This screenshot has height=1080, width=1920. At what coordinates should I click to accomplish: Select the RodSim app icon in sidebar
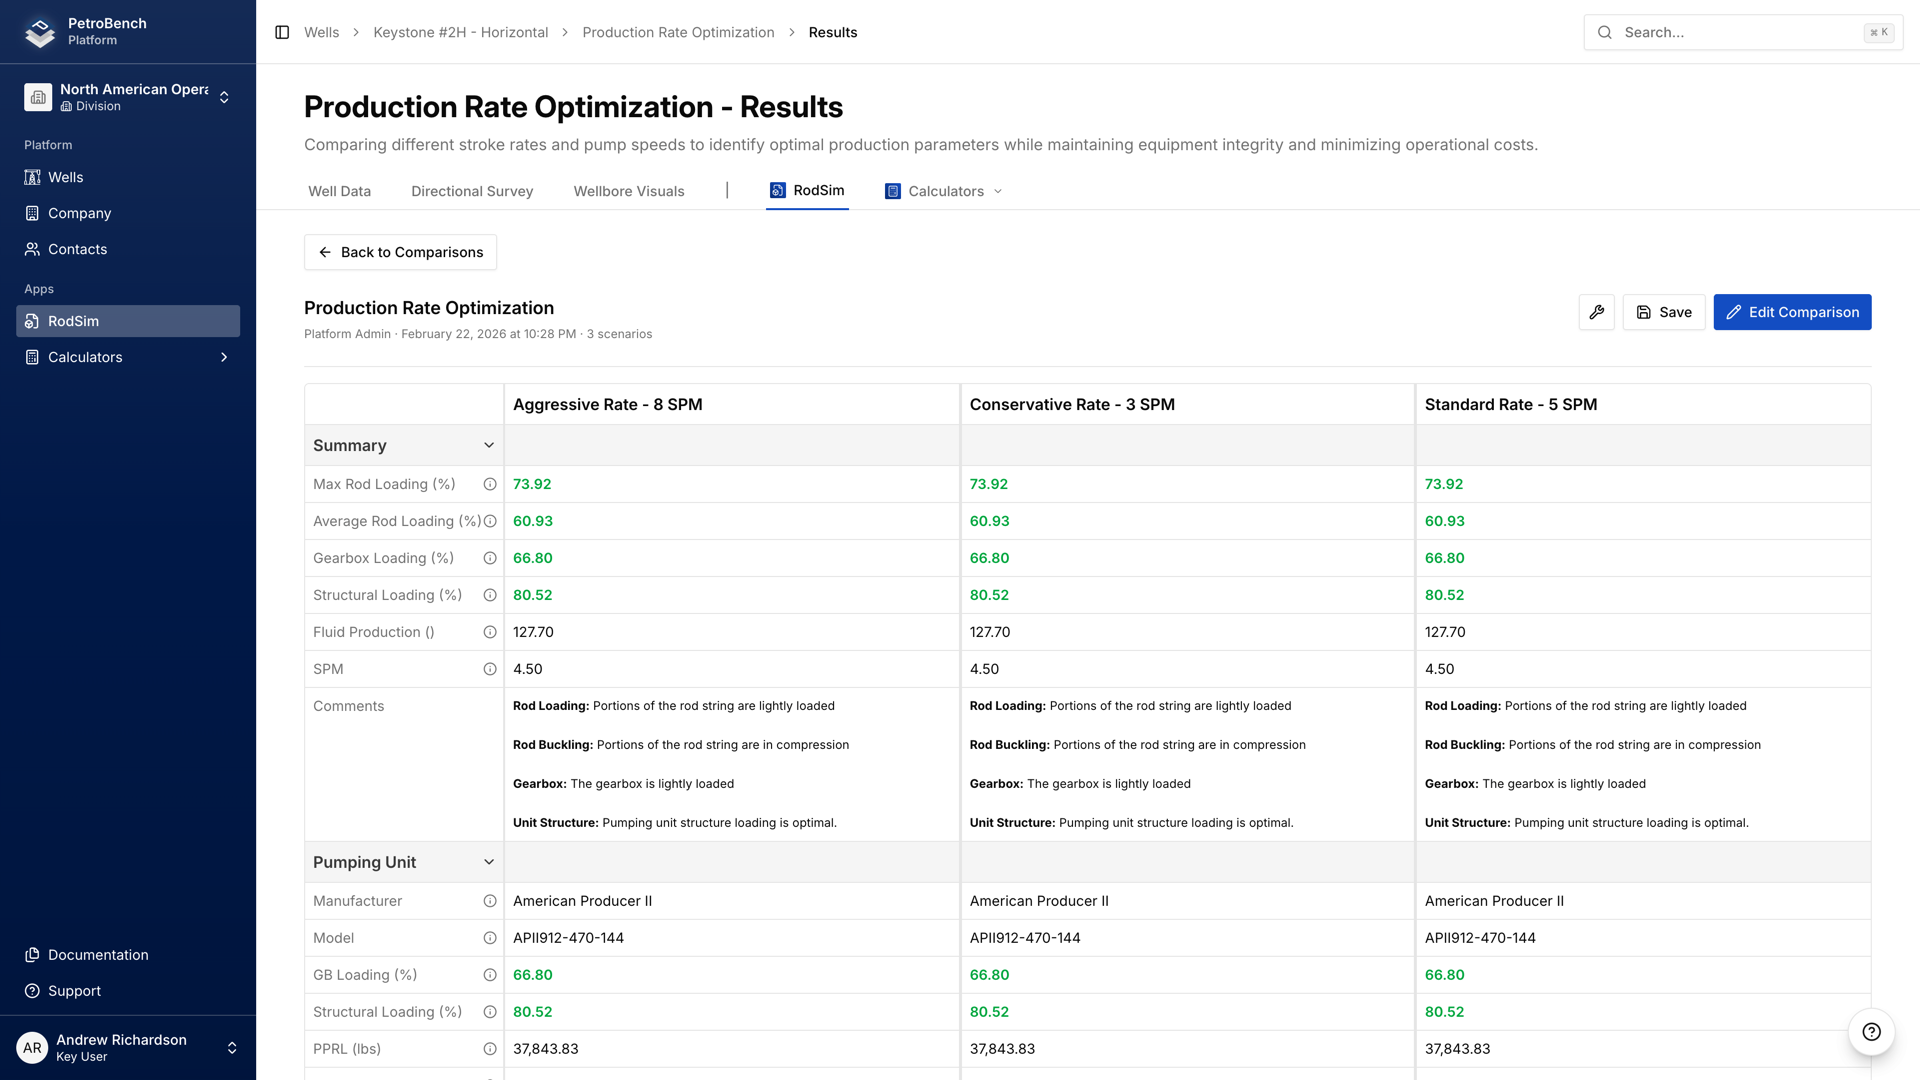(33, 321)
